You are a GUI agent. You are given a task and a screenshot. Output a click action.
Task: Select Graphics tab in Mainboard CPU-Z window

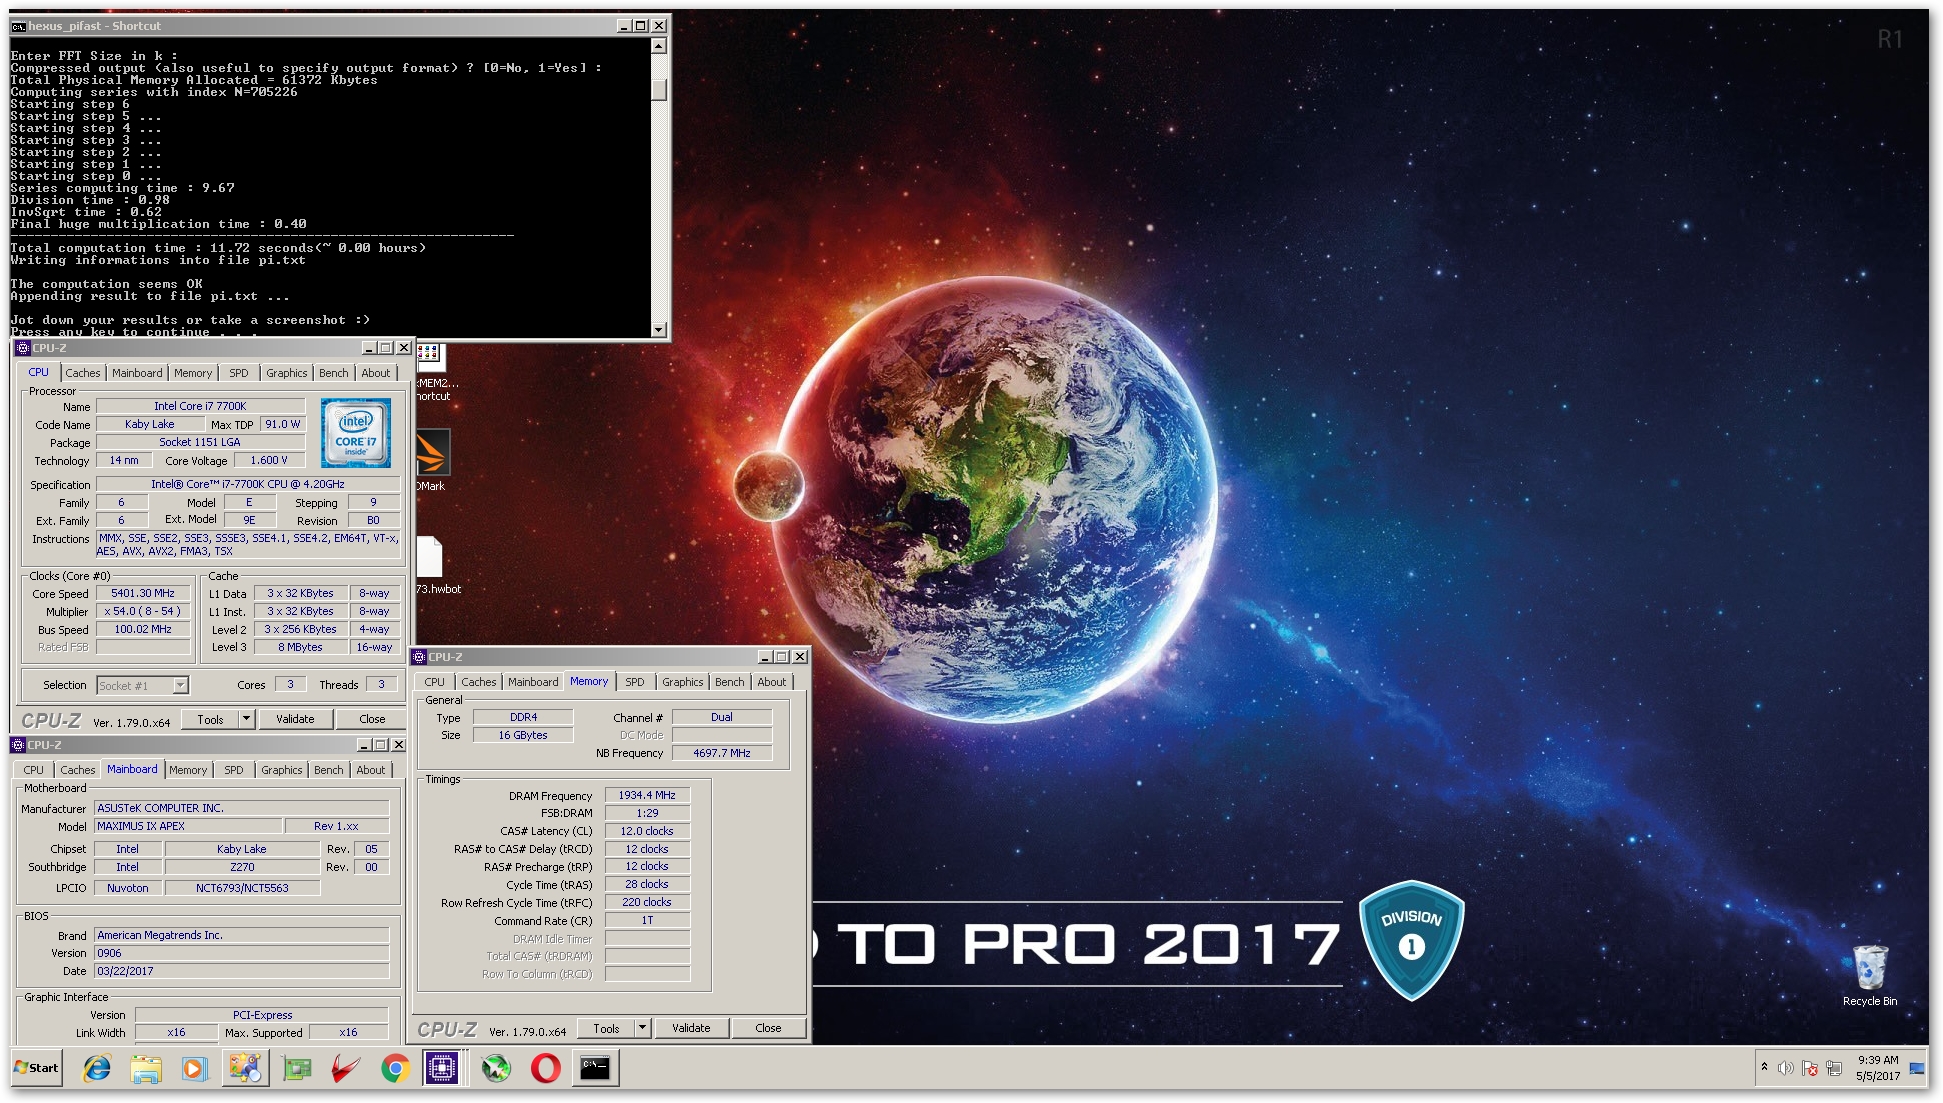coord(282,770)
